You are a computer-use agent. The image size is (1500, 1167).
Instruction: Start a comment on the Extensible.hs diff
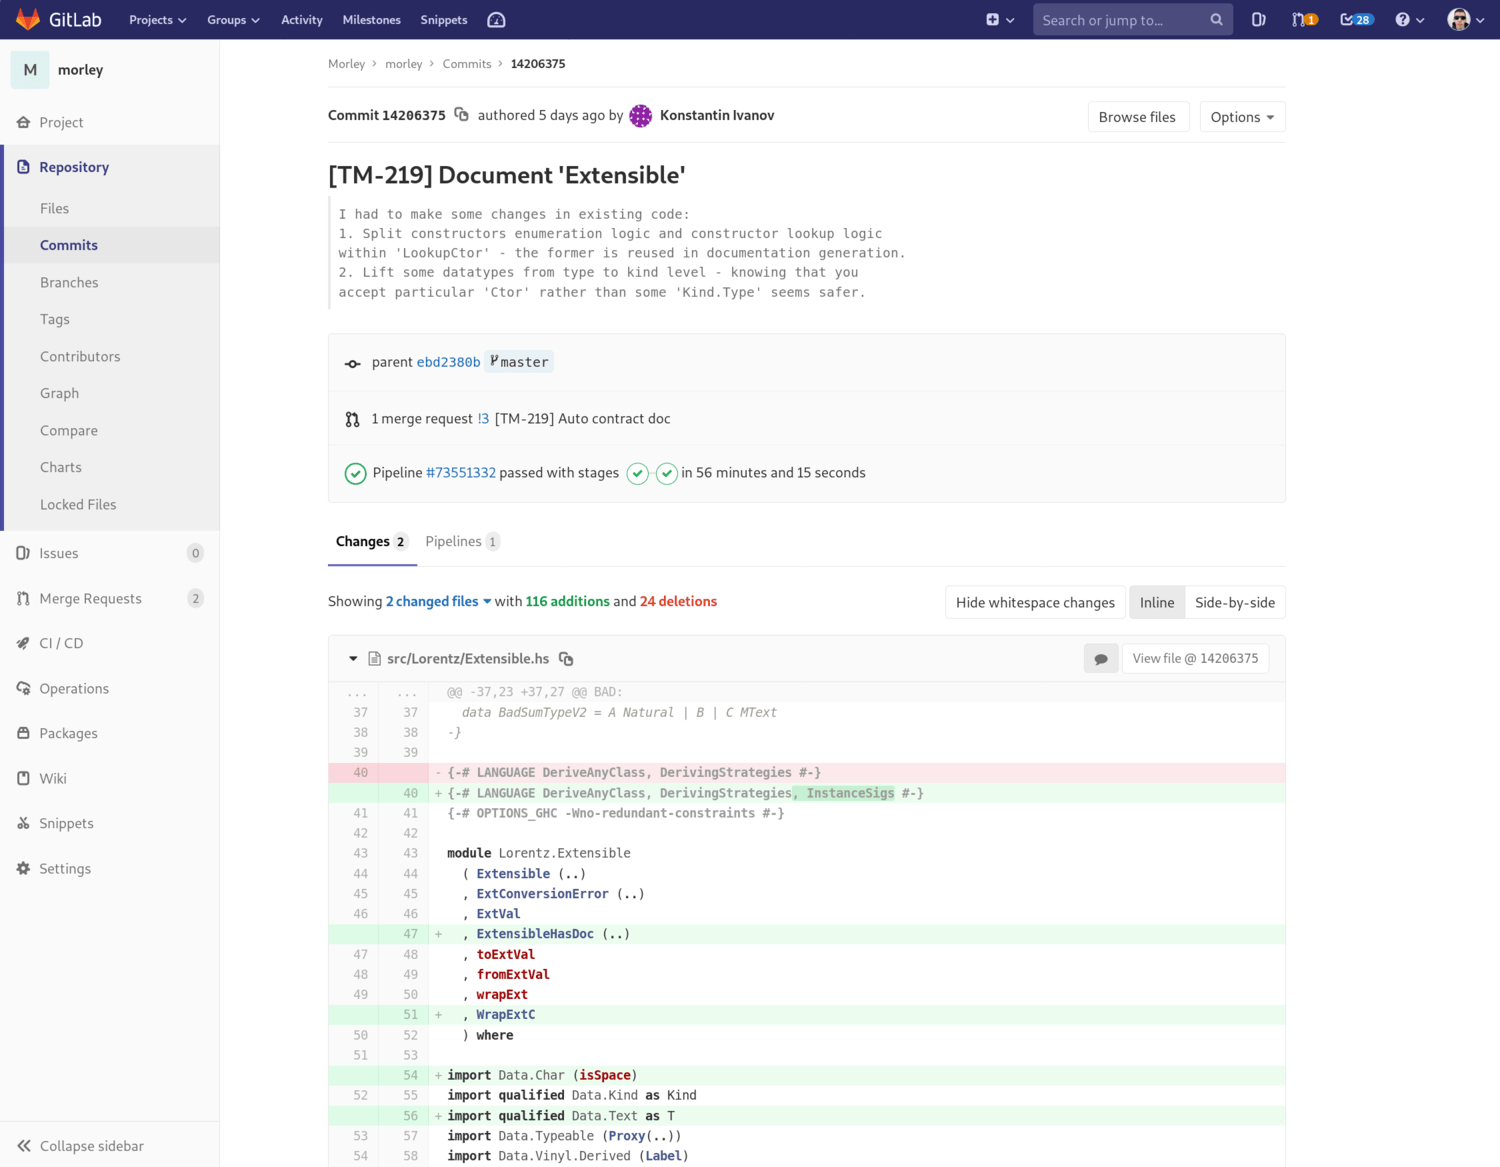point(1101,658)
